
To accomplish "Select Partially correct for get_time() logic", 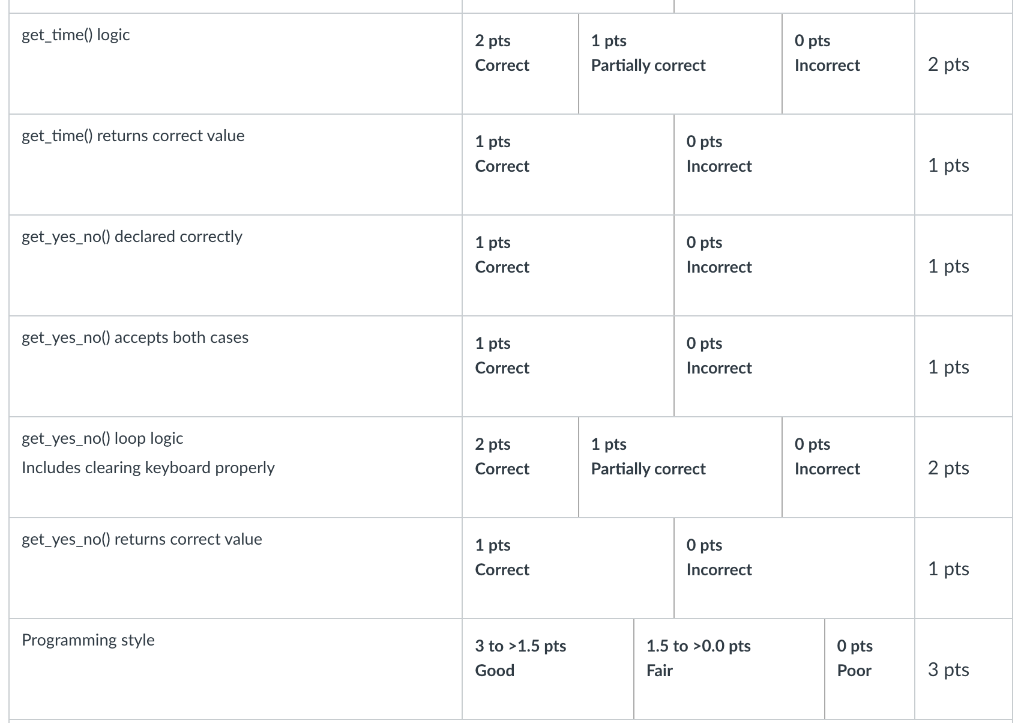I will click(x=648, y=54).
